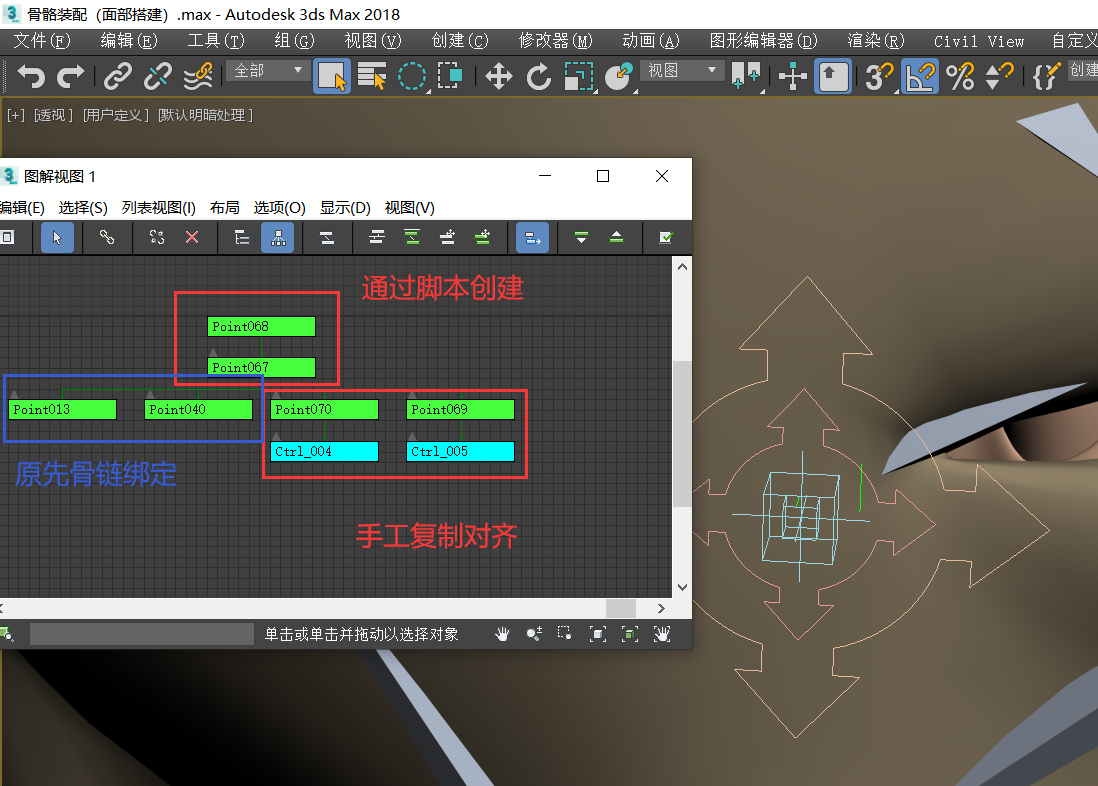1098x786 pixels.
Task: Click schematic view Preferences checkmark icon
Action: (x=666, y=237)
